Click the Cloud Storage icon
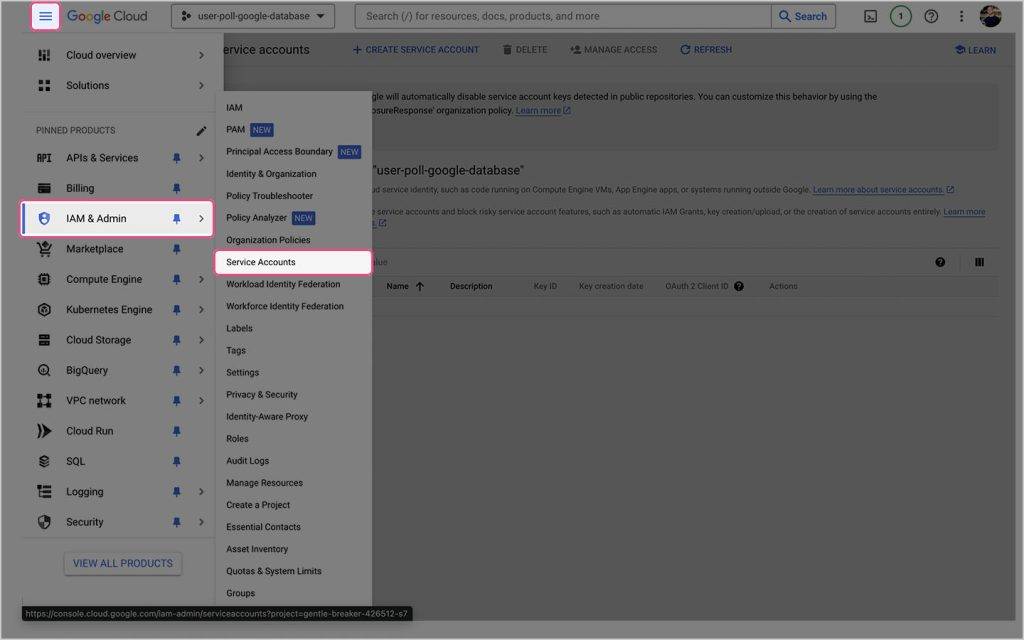The image size is (1024, 640). [44, 340]
